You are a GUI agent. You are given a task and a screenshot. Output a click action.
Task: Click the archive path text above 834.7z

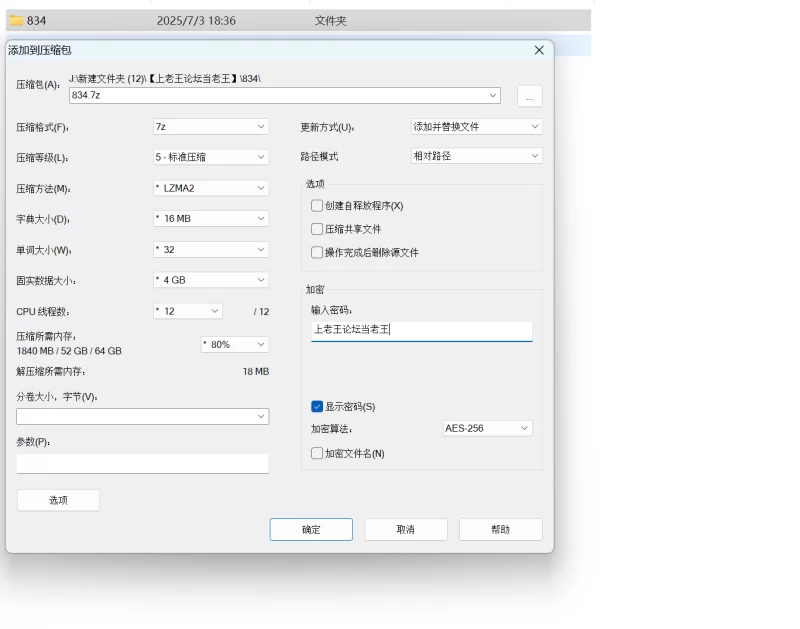pos(165,79)
